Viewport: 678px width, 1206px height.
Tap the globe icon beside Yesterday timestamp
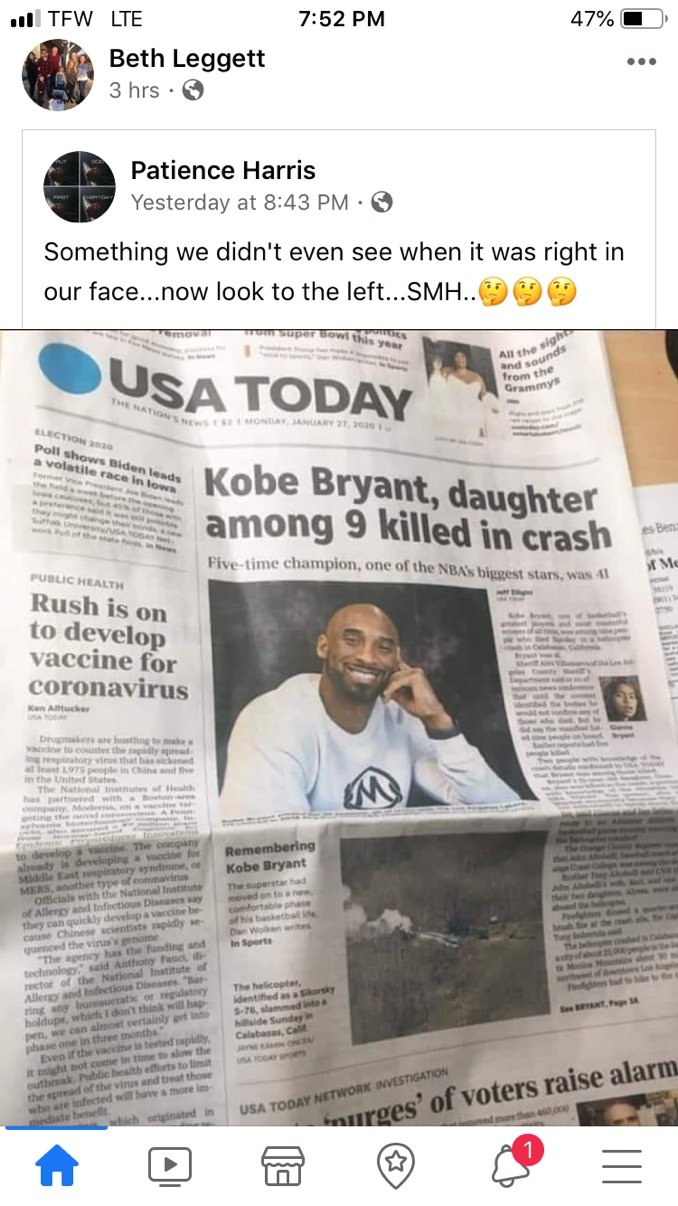tap(381, 202)
